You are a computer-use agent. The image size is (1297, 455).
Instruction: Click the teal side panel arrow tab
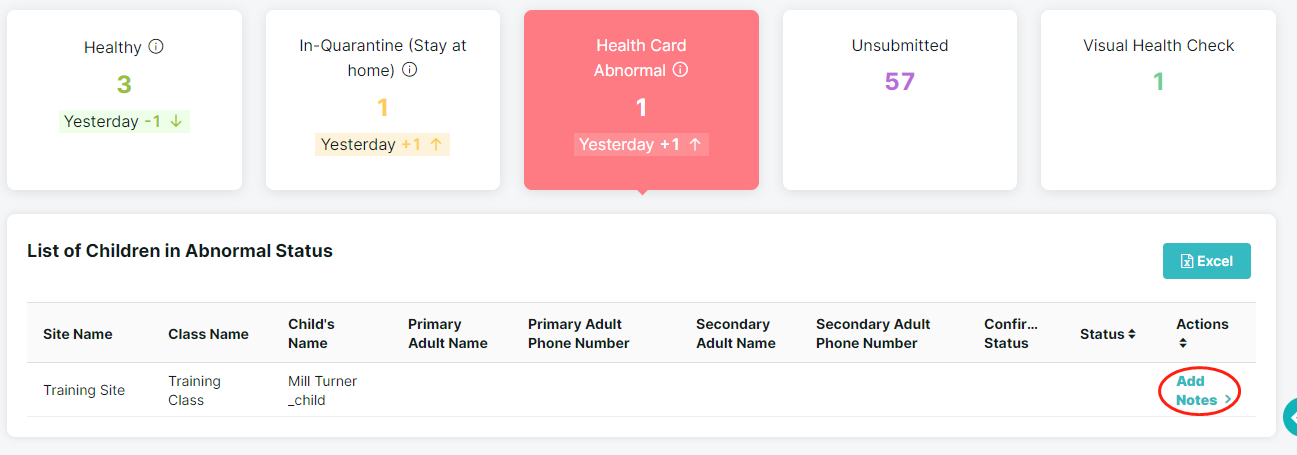[1289, 416]
